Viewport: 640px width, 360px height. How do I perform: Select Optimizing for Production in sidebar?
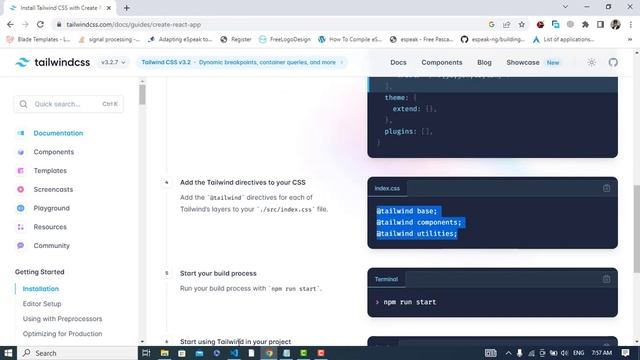point(62,334)
